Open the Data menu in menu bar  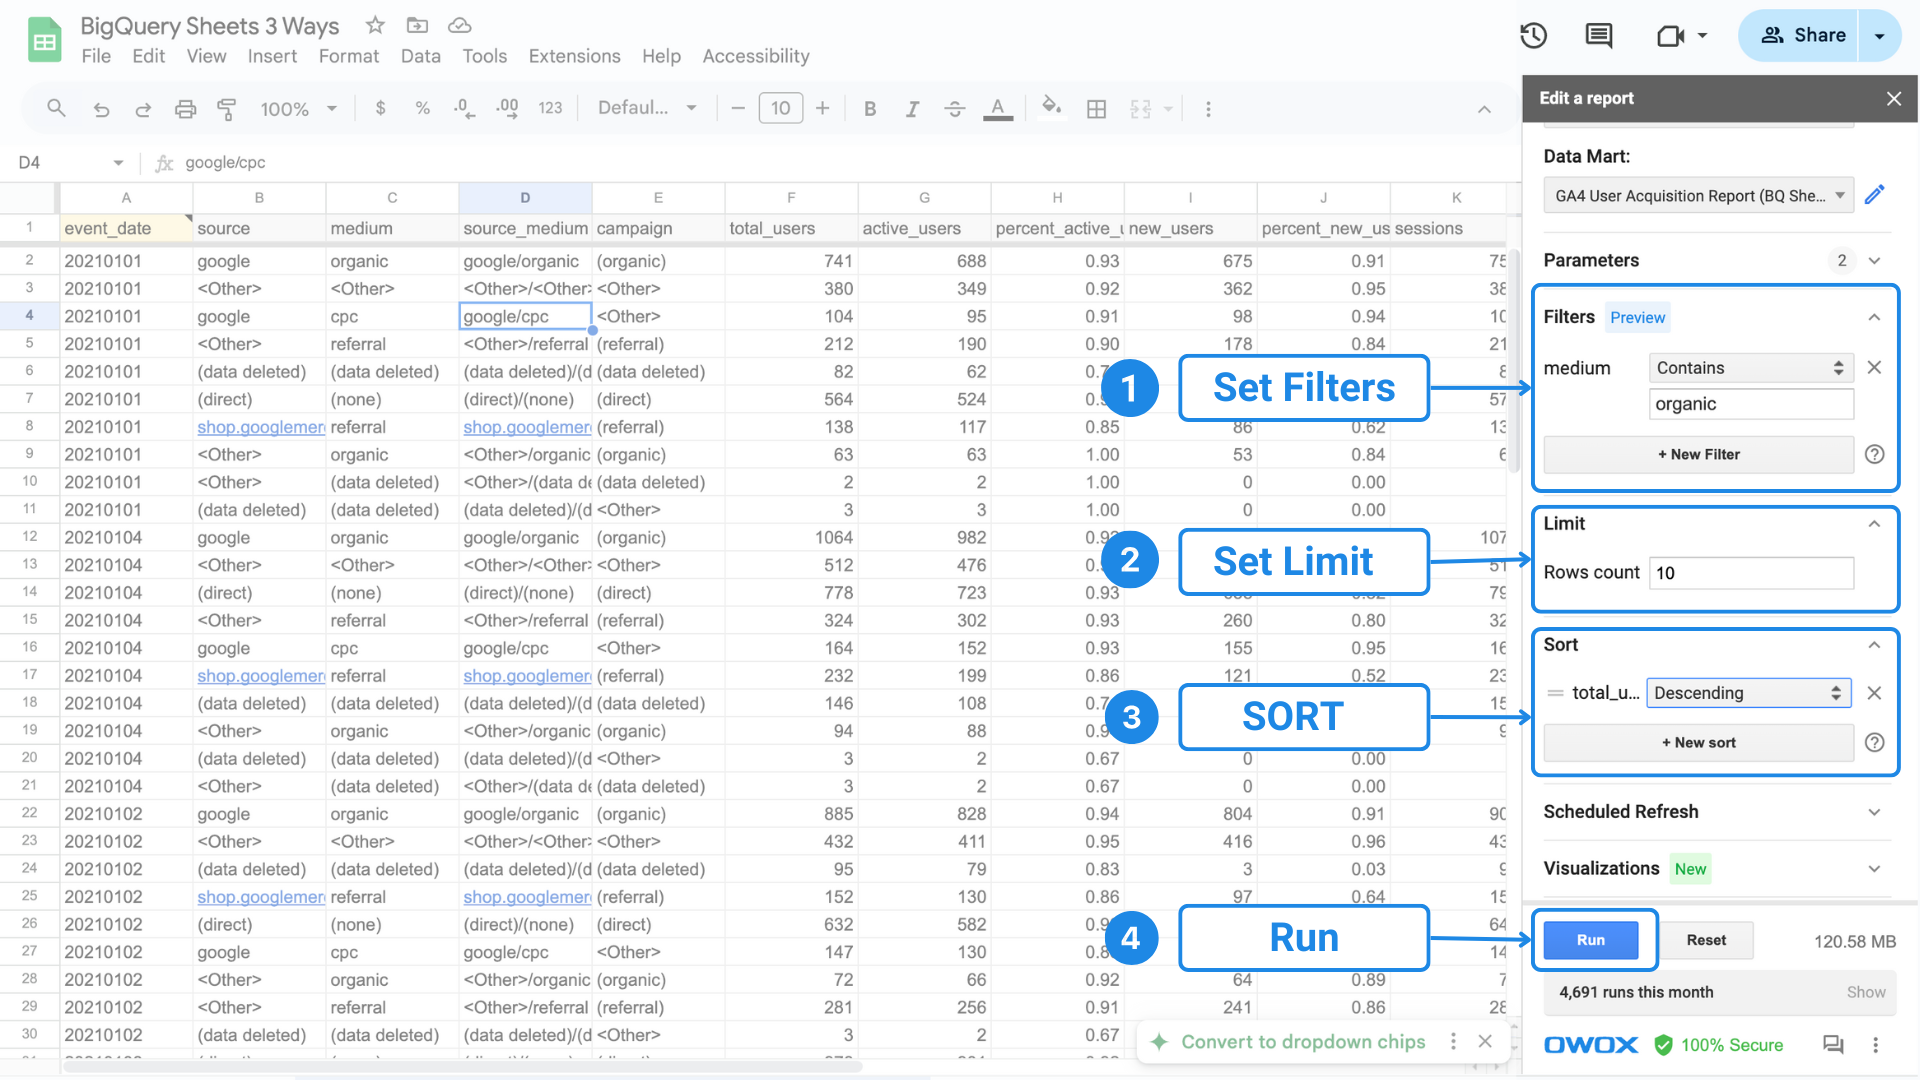click(x=419, y=55)
